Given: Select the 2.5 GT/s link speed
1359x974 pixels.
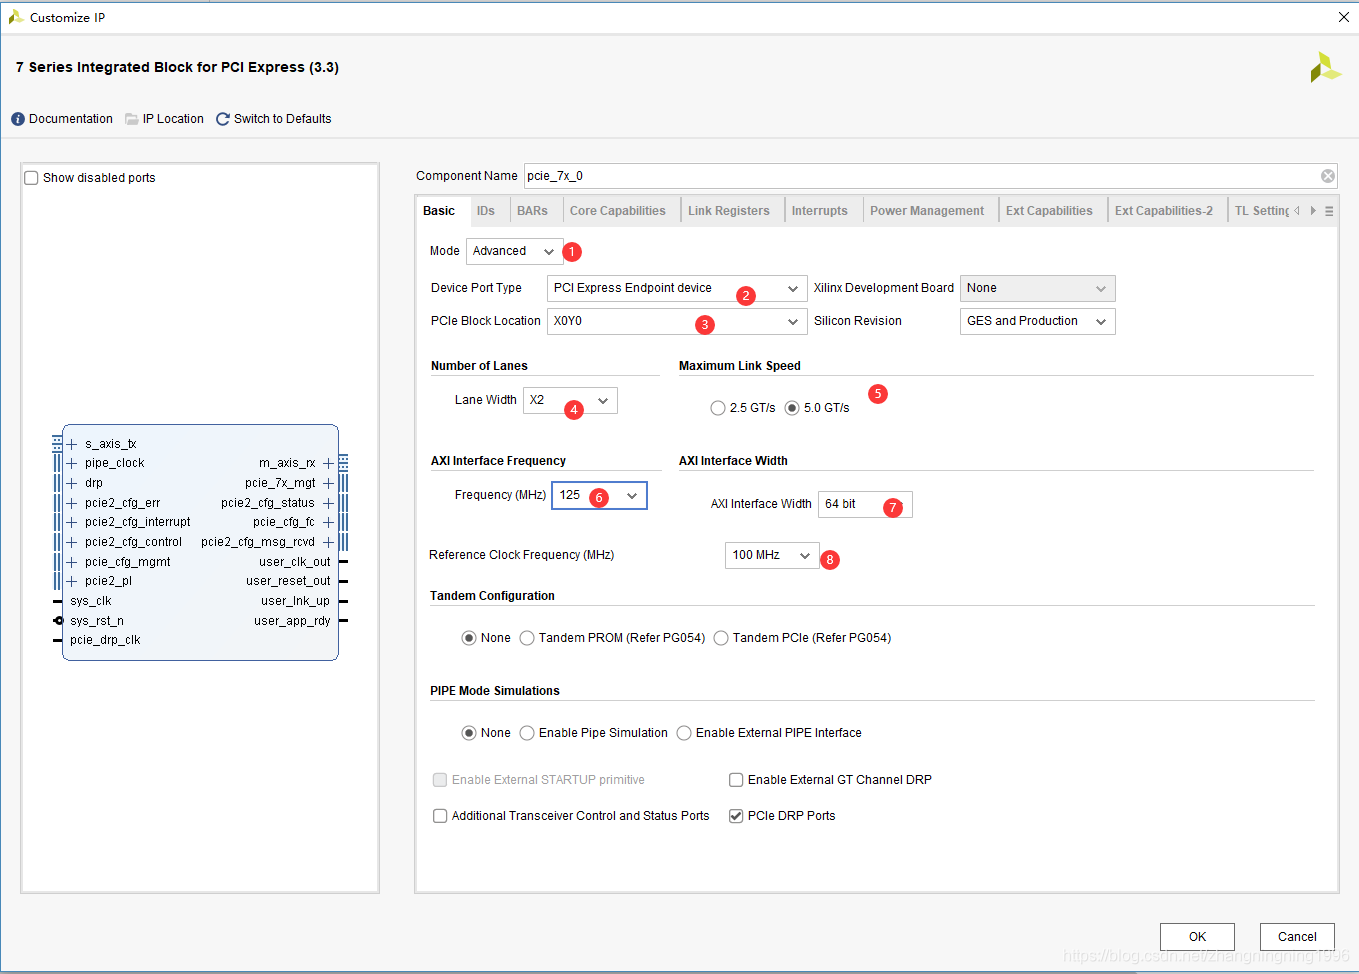Looking at the screenshot, I should (x=718, y=408).
